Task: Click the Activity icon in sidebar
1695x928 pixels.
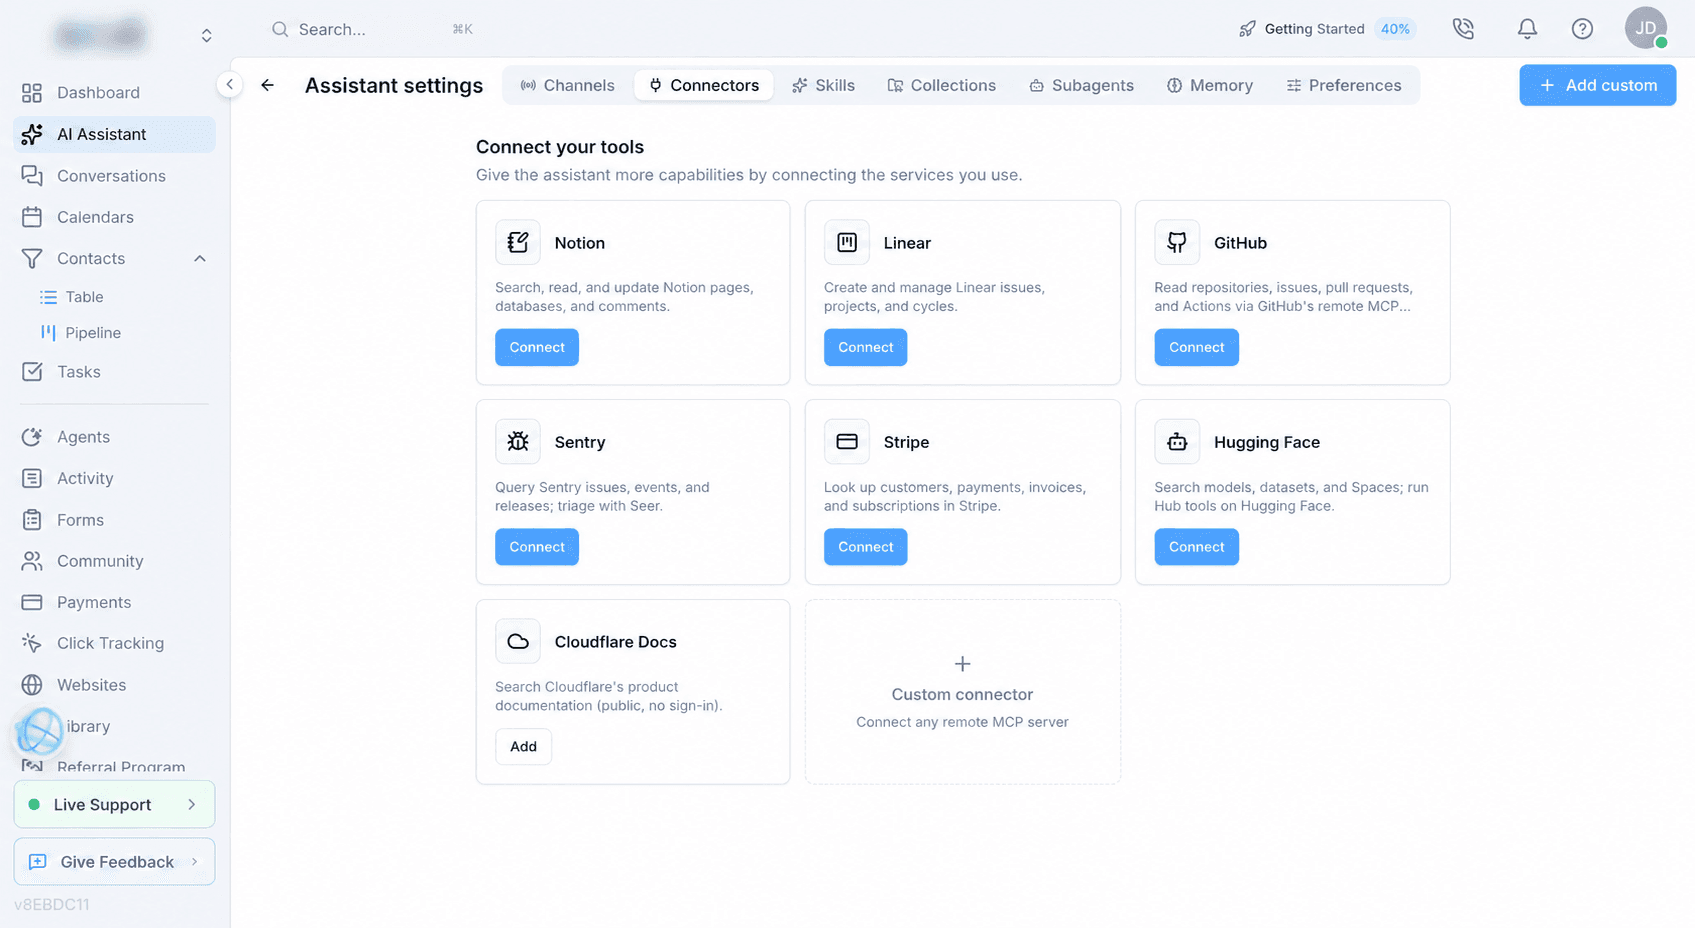Action: click(32, 478)
